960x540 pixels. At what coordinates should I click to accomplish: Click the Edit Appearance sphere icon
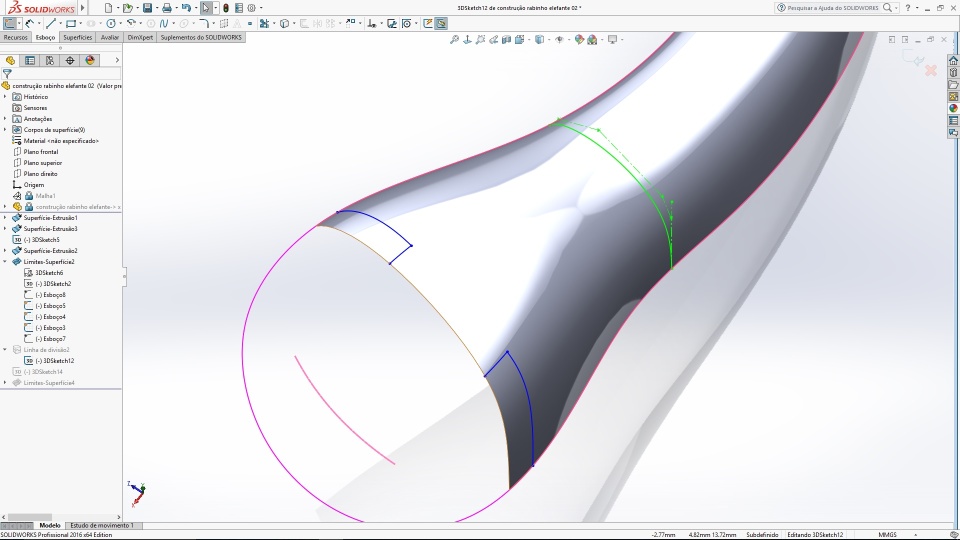[x=579, y=39]
